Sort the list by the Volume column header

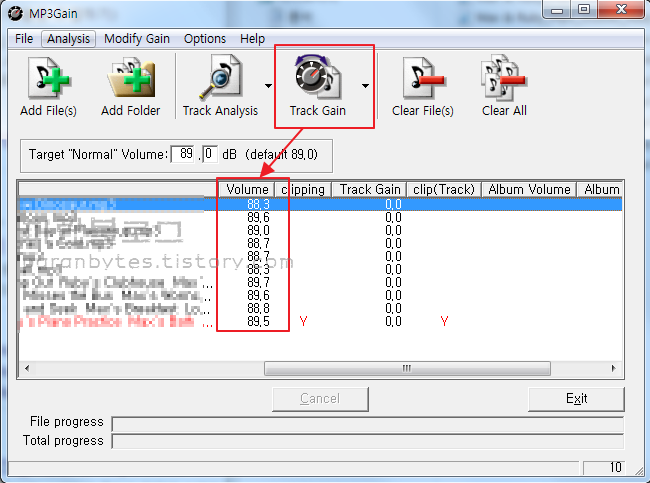[x=246, y=189]
